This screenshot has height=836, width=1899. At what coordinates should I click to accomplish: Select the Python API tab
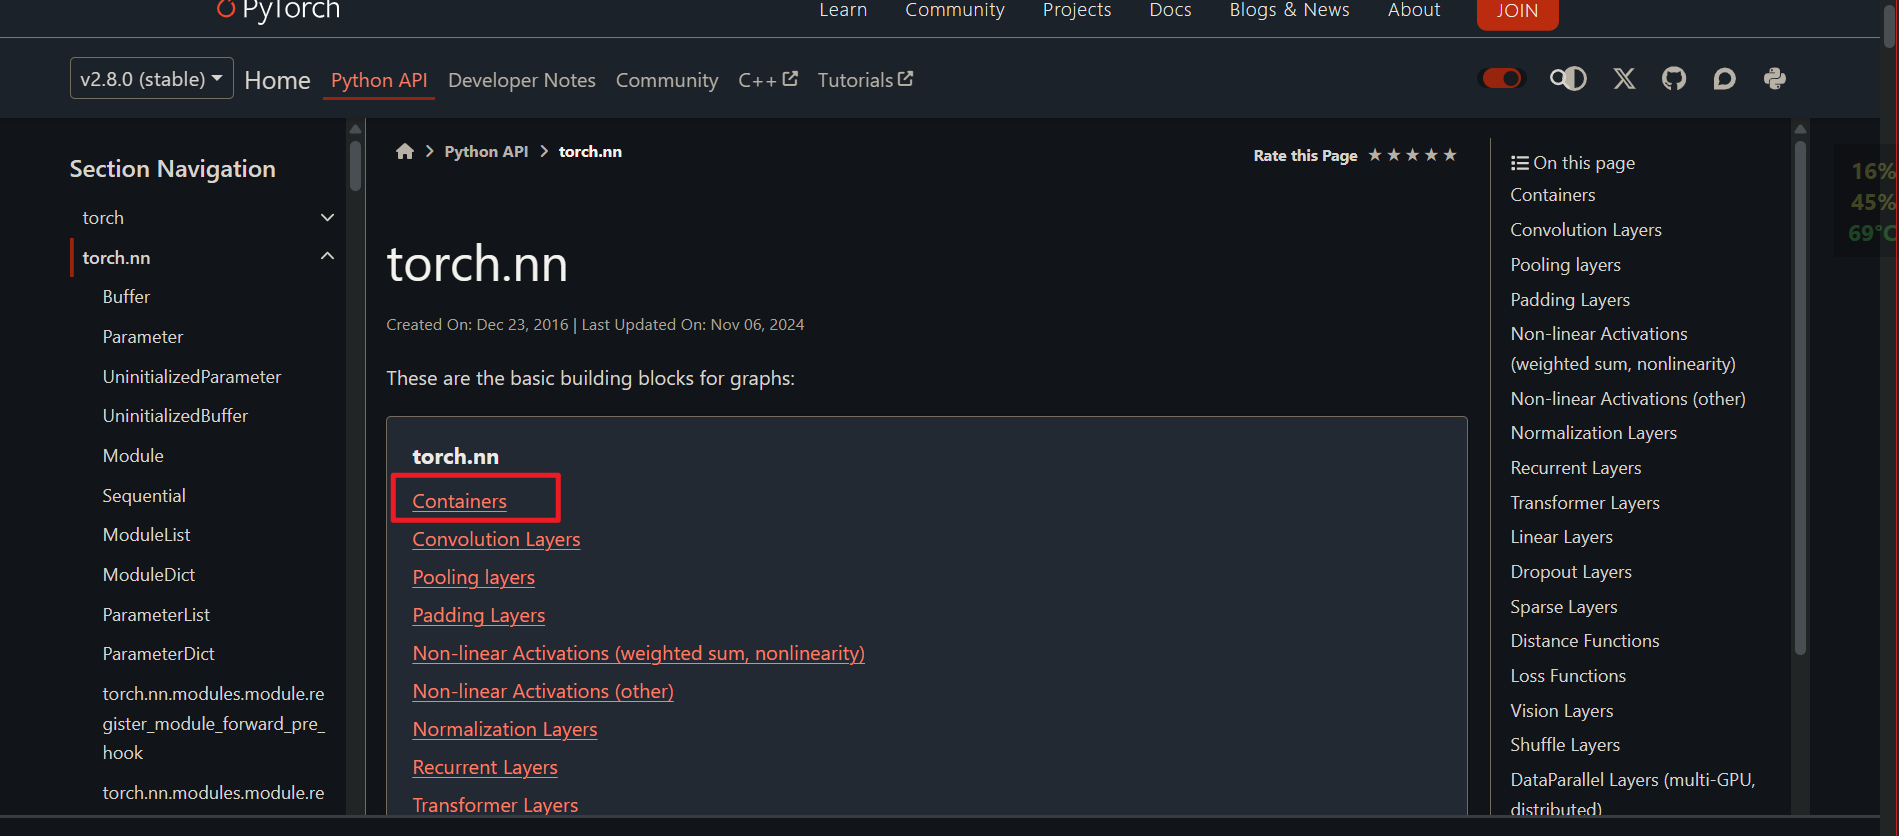(x=379, y=80)
